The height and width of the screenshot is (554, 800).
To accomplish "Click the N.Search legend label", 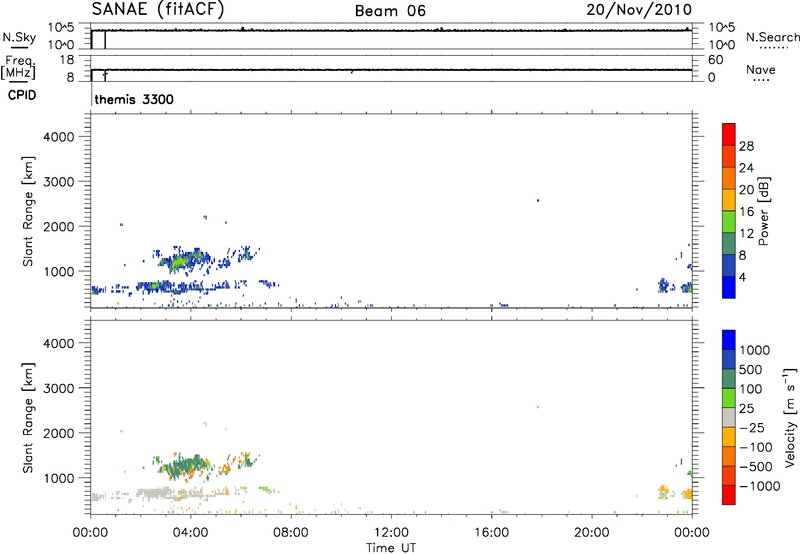I will pyautogui.click(x=773, y=37).
